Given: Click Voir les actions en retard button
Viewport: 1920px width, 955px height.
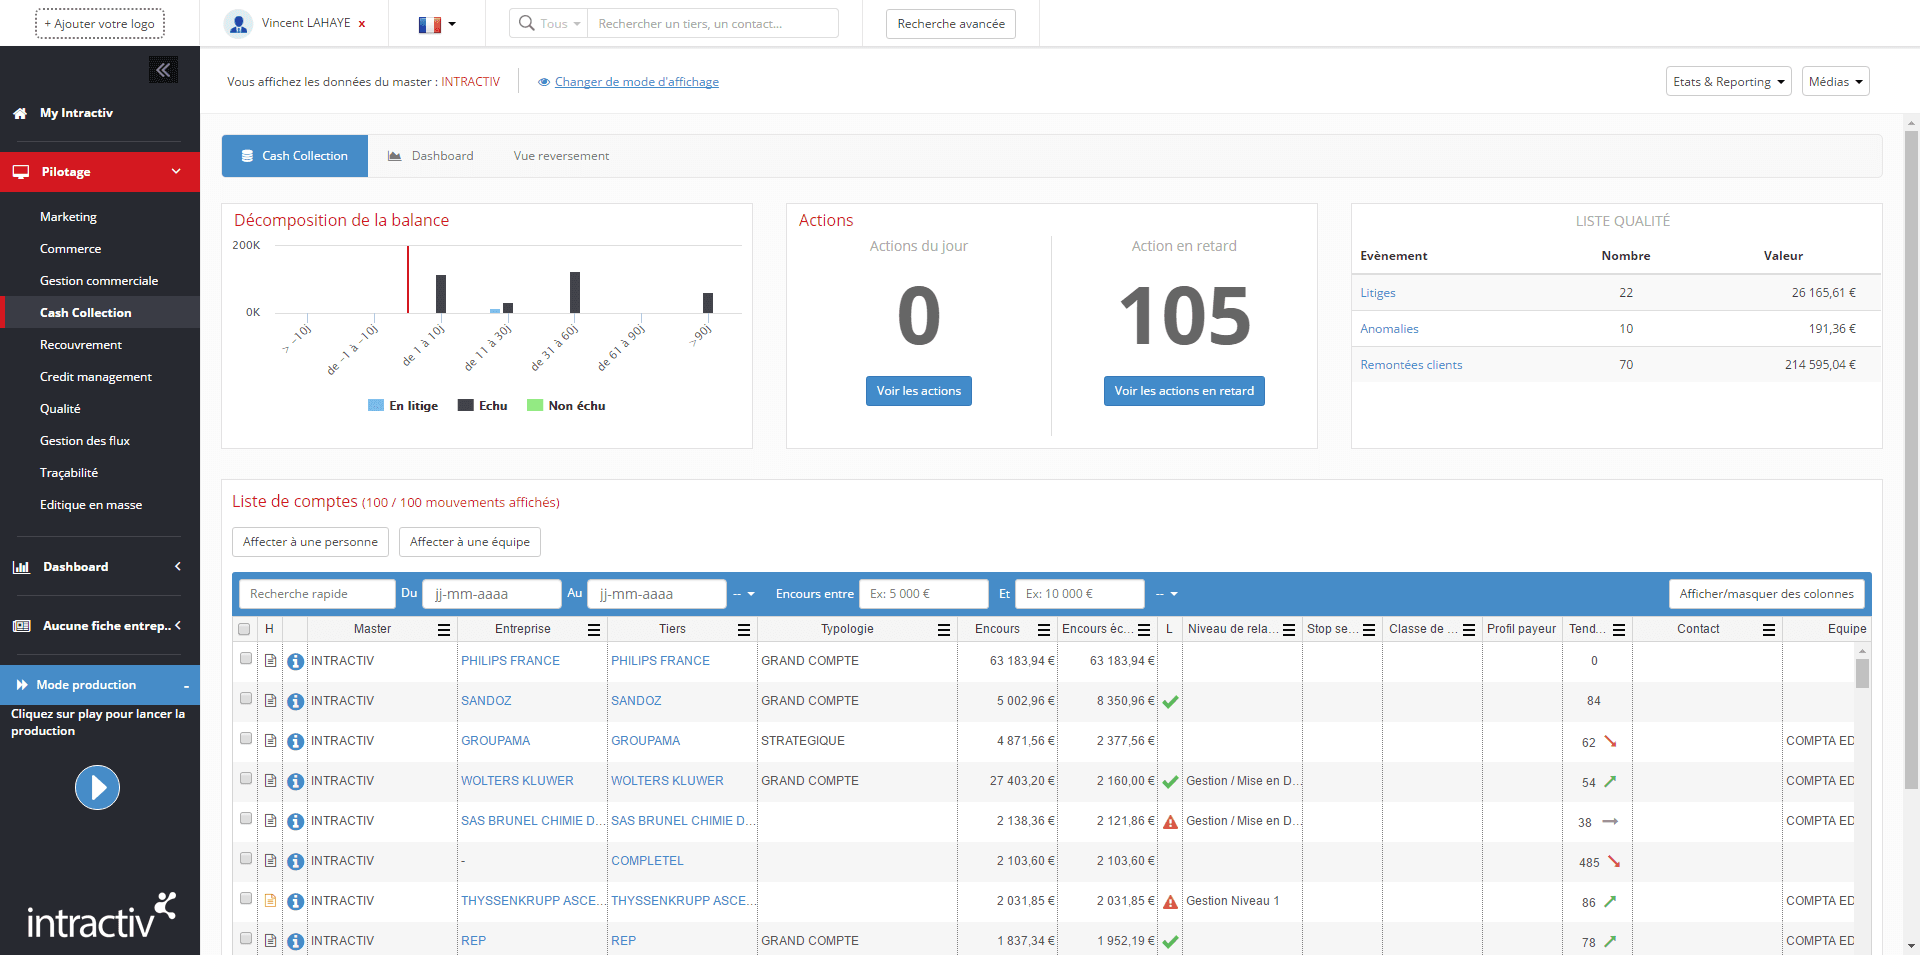Looking at the screenshot, I should 1183,391.
